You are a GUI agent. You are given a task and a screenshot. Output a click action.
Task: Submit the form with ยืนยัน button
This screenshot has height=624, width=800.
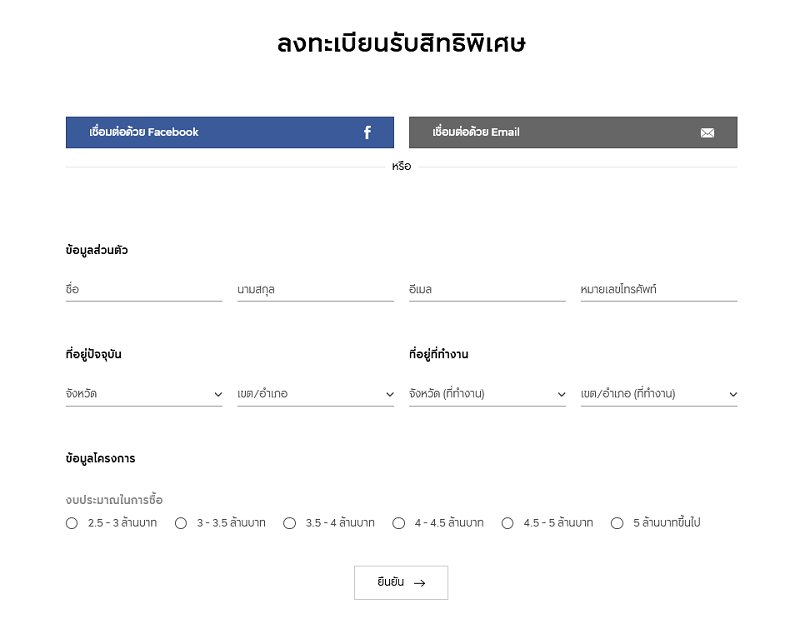(401, 583)
